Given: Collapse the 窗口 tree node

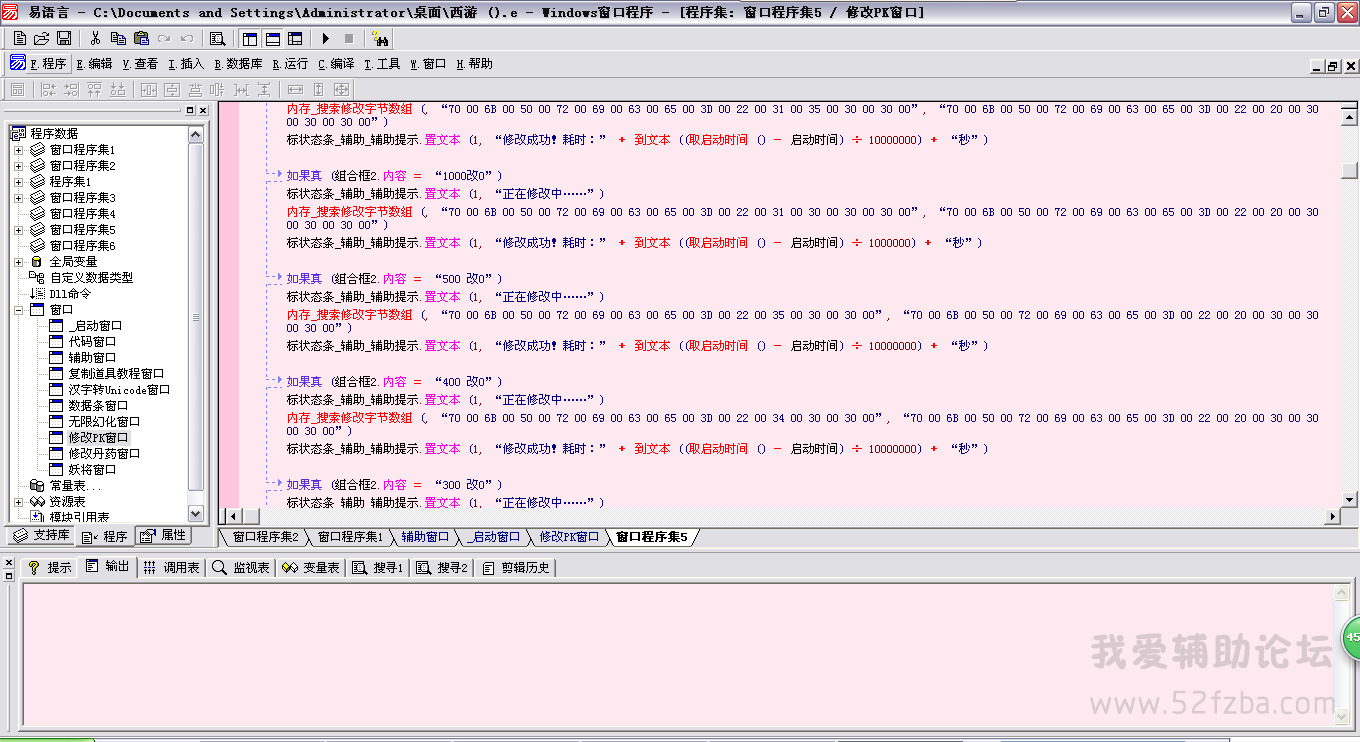Looking at the screenshot, I should 18,310.
